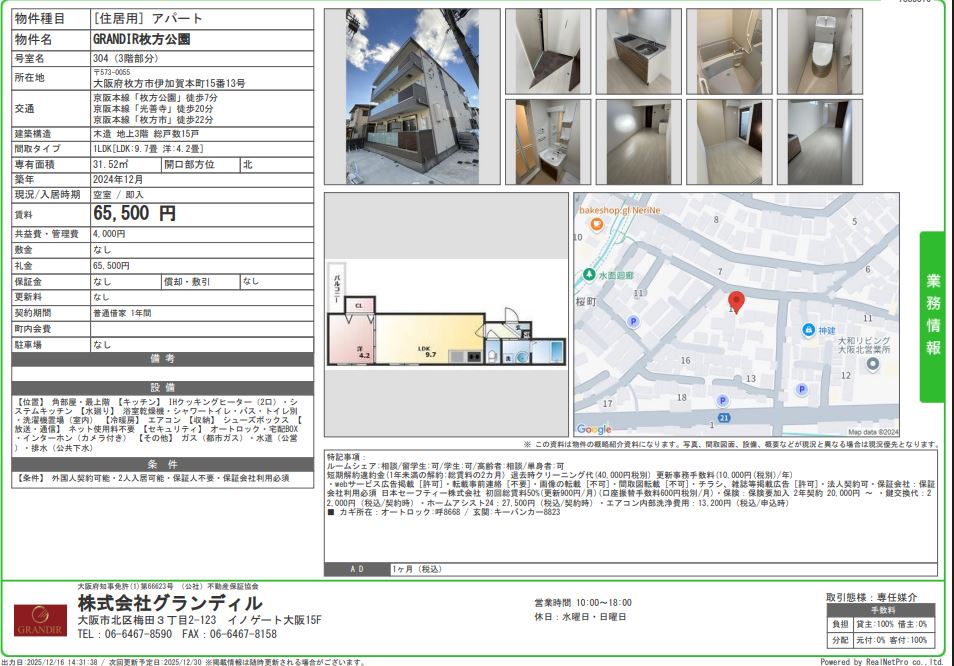Open the washbasin vanity photo

[x=547, y=141]
